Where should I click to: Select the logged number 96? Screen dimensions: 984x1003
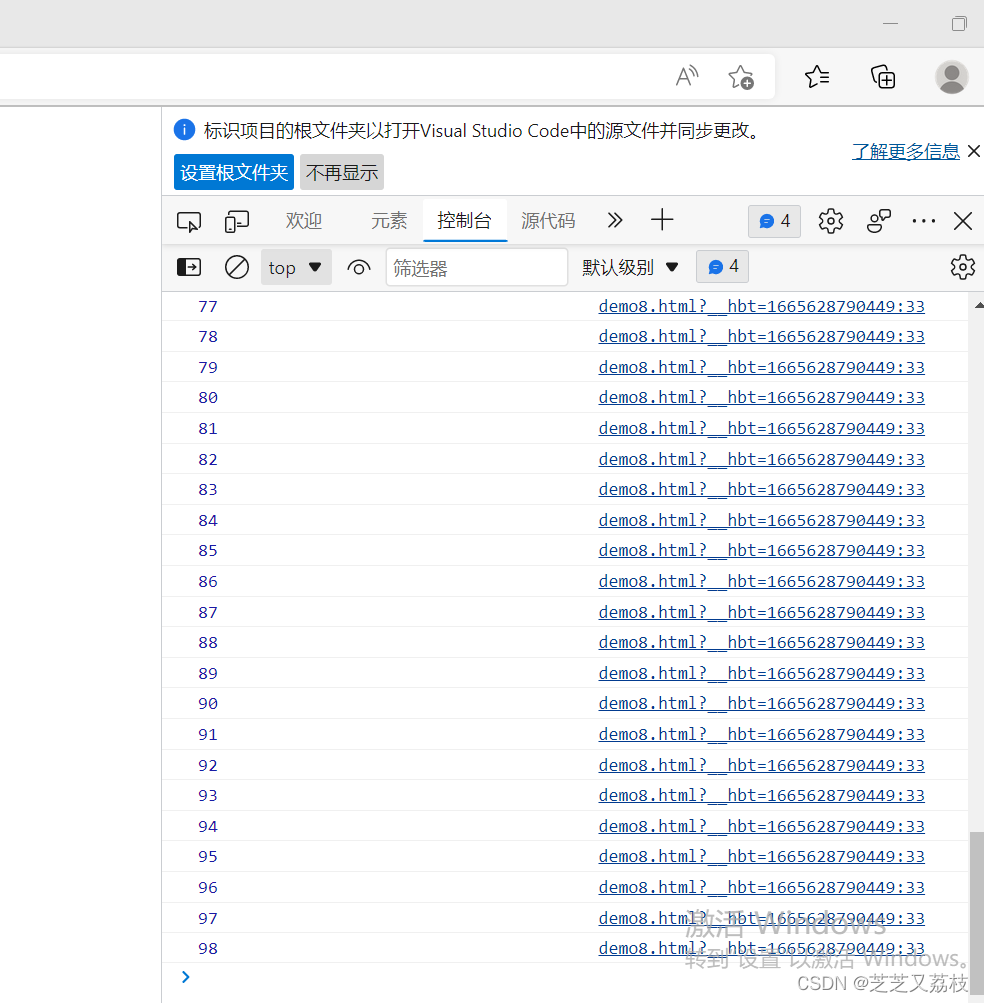[x=208, y=888]
